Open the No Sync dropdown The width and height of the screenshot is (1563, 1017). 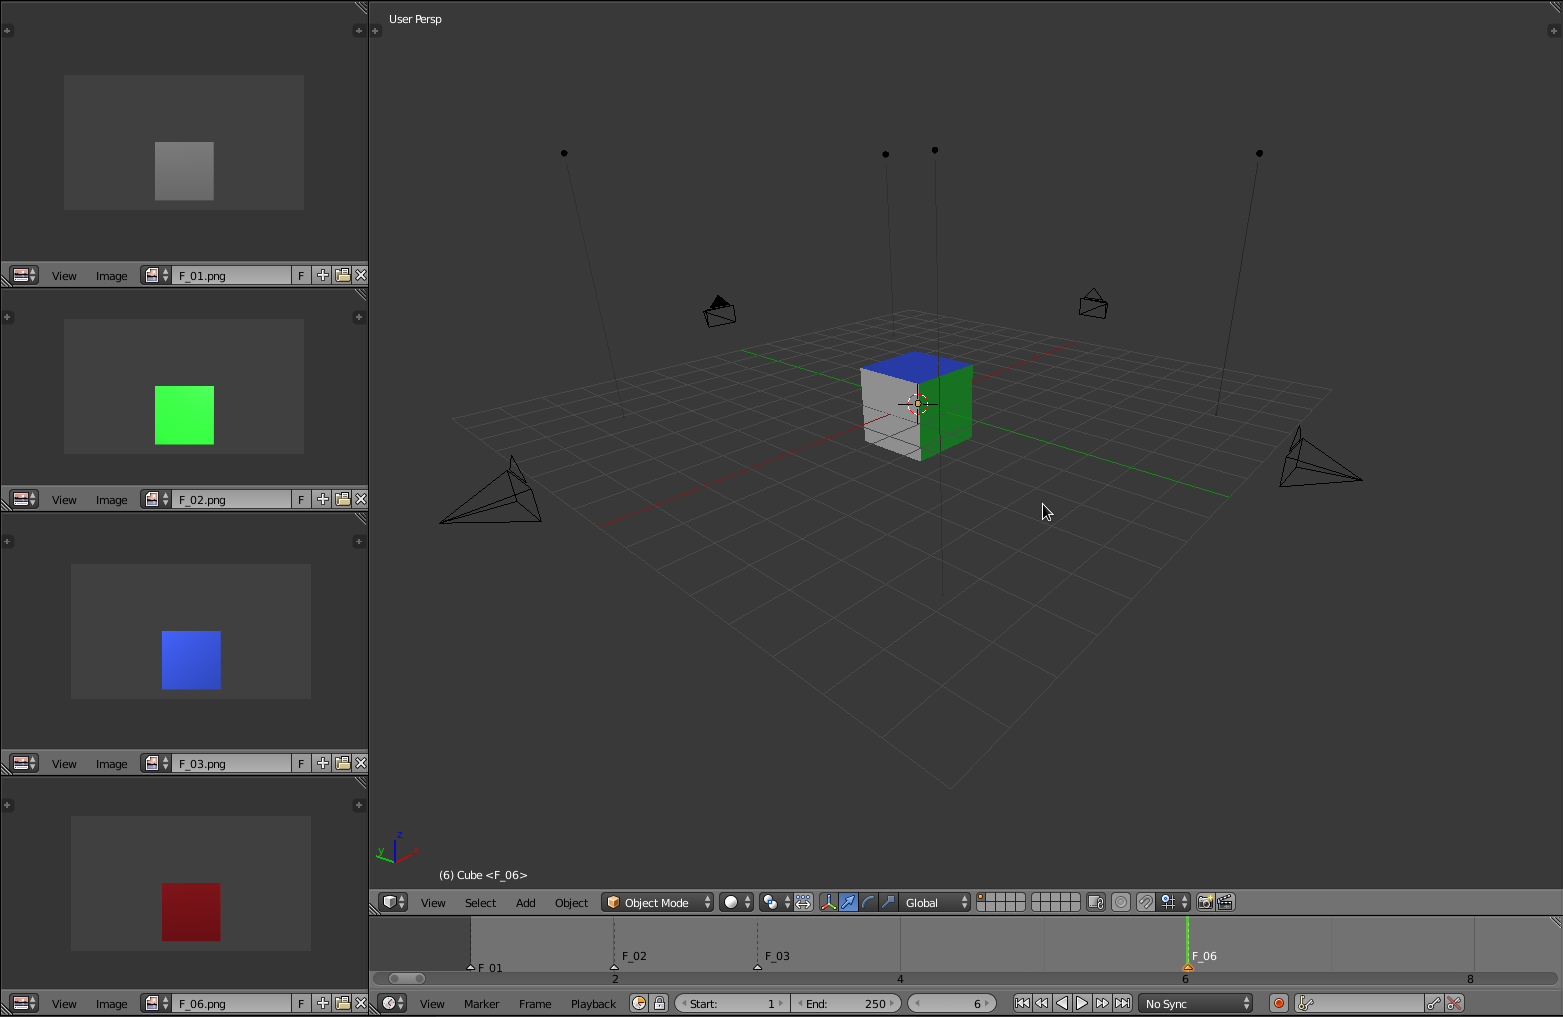(x=1196, y=1003)
